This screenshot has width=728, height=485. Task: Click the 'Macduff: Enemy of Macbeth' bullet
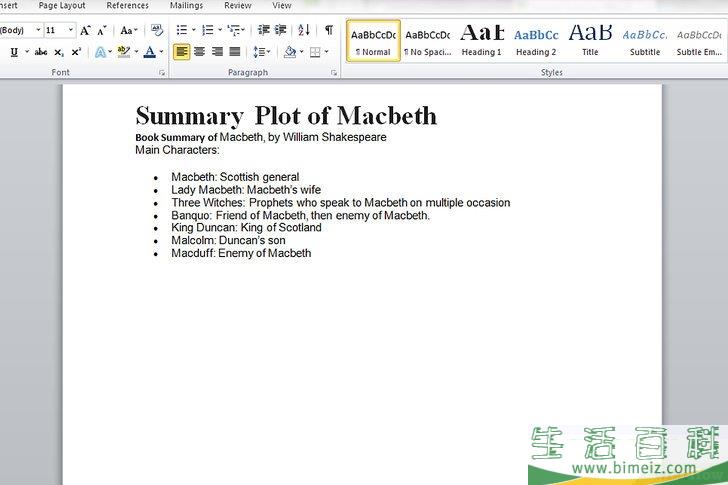[x=241, y=253]
